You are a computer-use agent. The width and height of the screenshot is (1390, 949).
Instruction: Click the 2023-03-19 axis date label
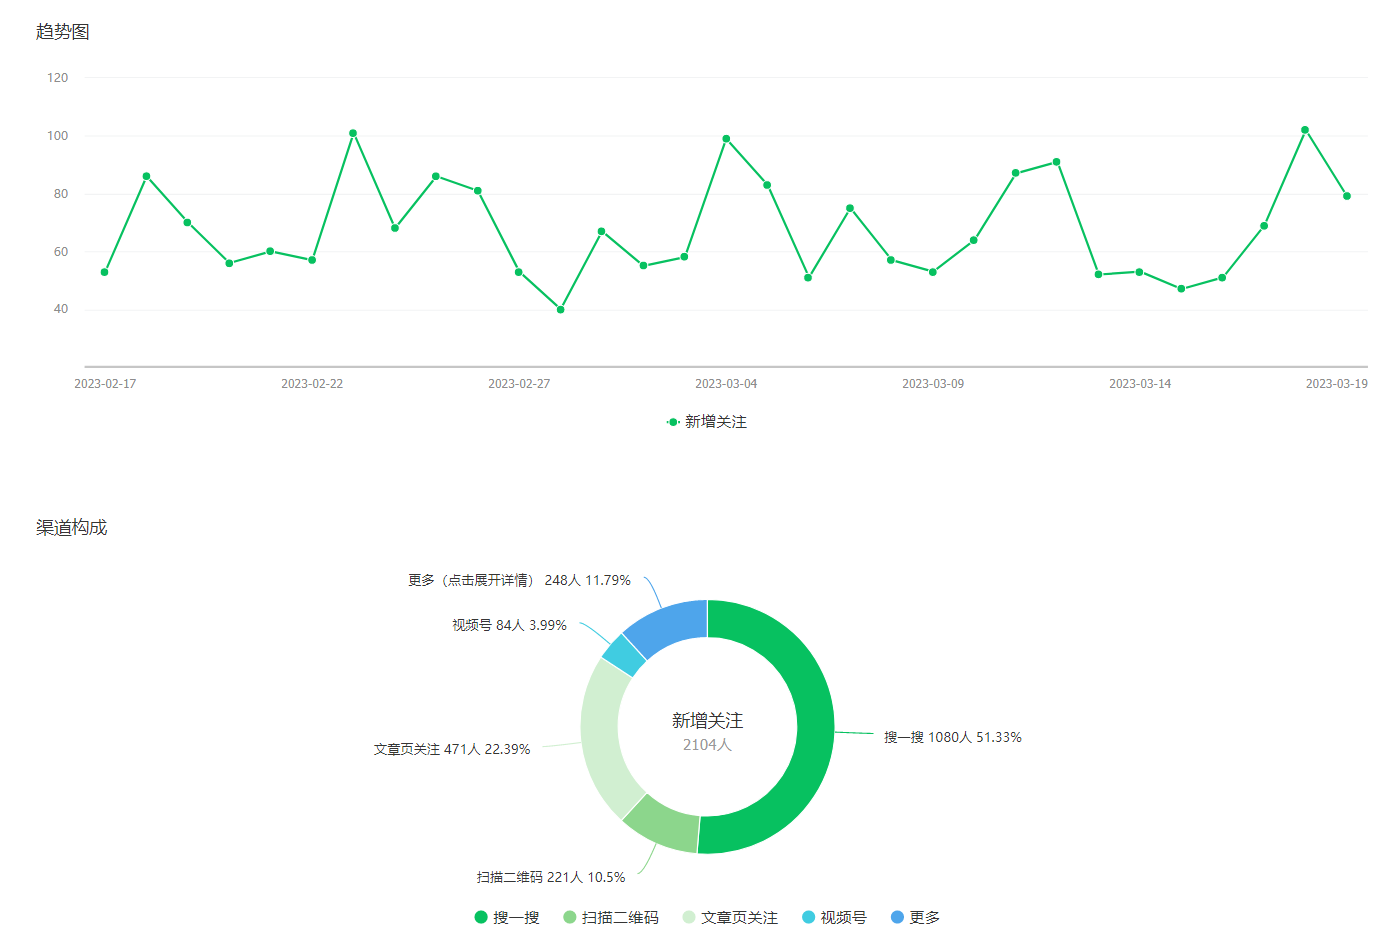point(1337,384)
